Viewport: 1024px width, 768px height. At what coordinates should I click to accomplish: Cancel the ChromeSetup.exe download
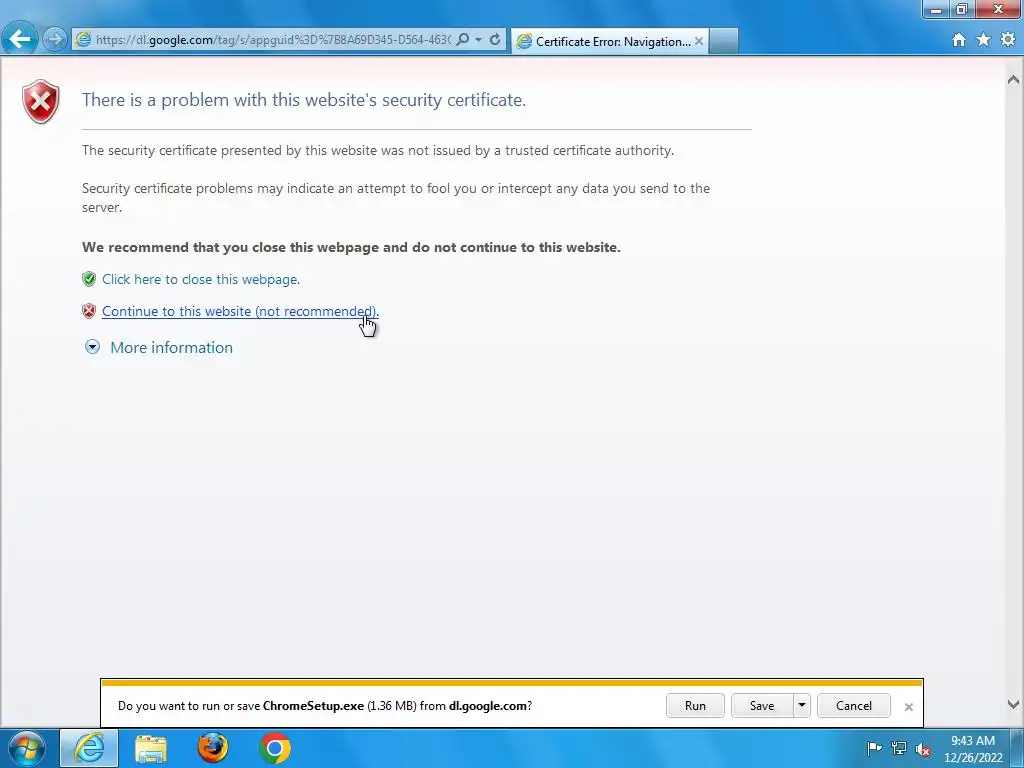click(854, 706)
